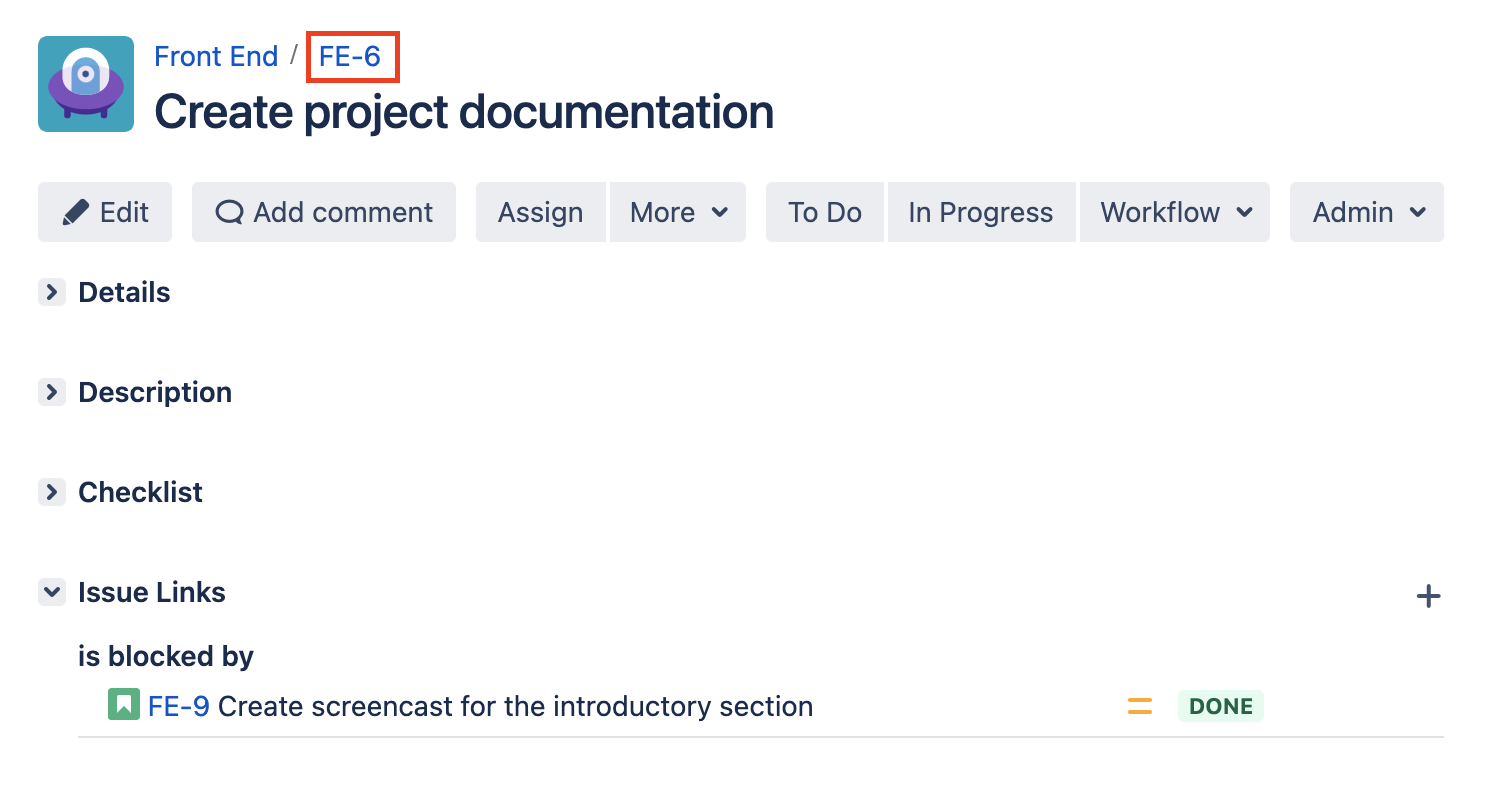Screen dimensions: 1500x798
Task: Click the plus icon to add issue link
Action: pos(1429,597)
